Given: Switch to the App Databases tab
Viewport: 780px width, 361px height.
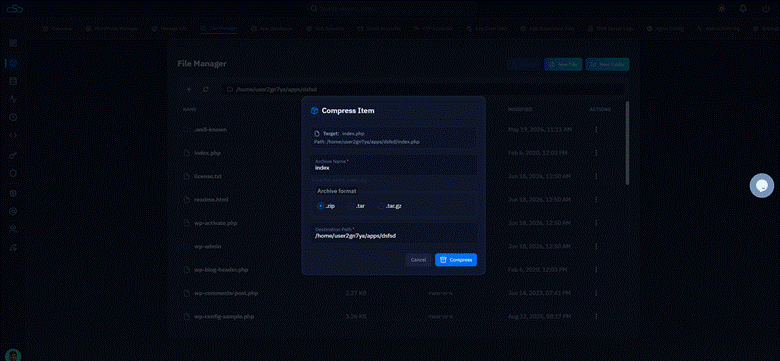Looking at the screenshot, I should click(272, 29).
